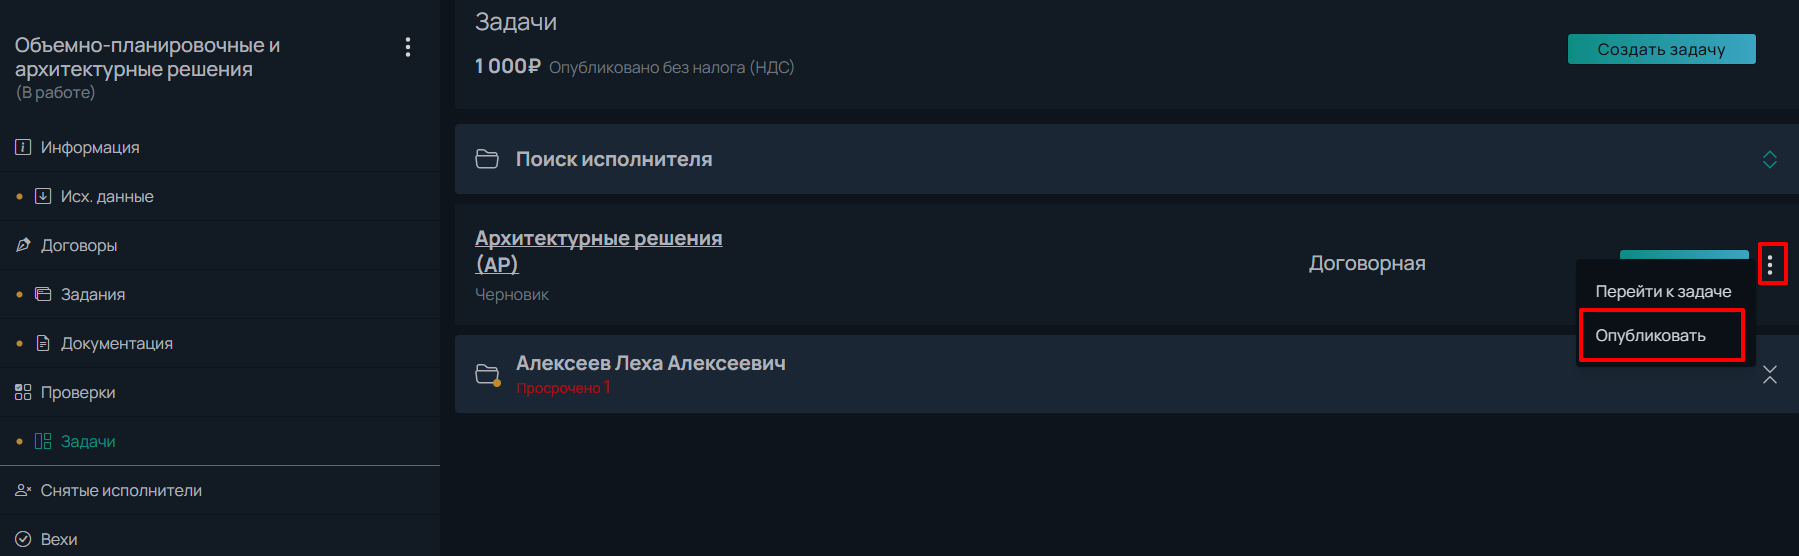The width and height of the screenshot is (1799, 556).
Task: Click the Проверки grid icon
Action: pyautogui.click(x=23, y=392)
